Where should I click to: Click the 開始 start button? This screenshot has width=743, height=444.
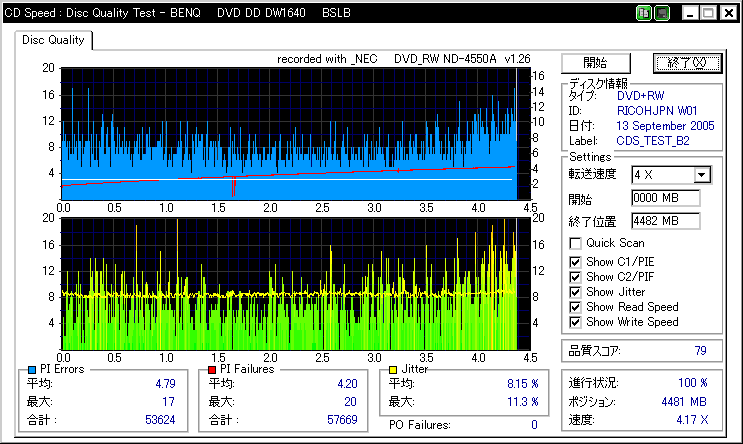click(x=596, y=63)
